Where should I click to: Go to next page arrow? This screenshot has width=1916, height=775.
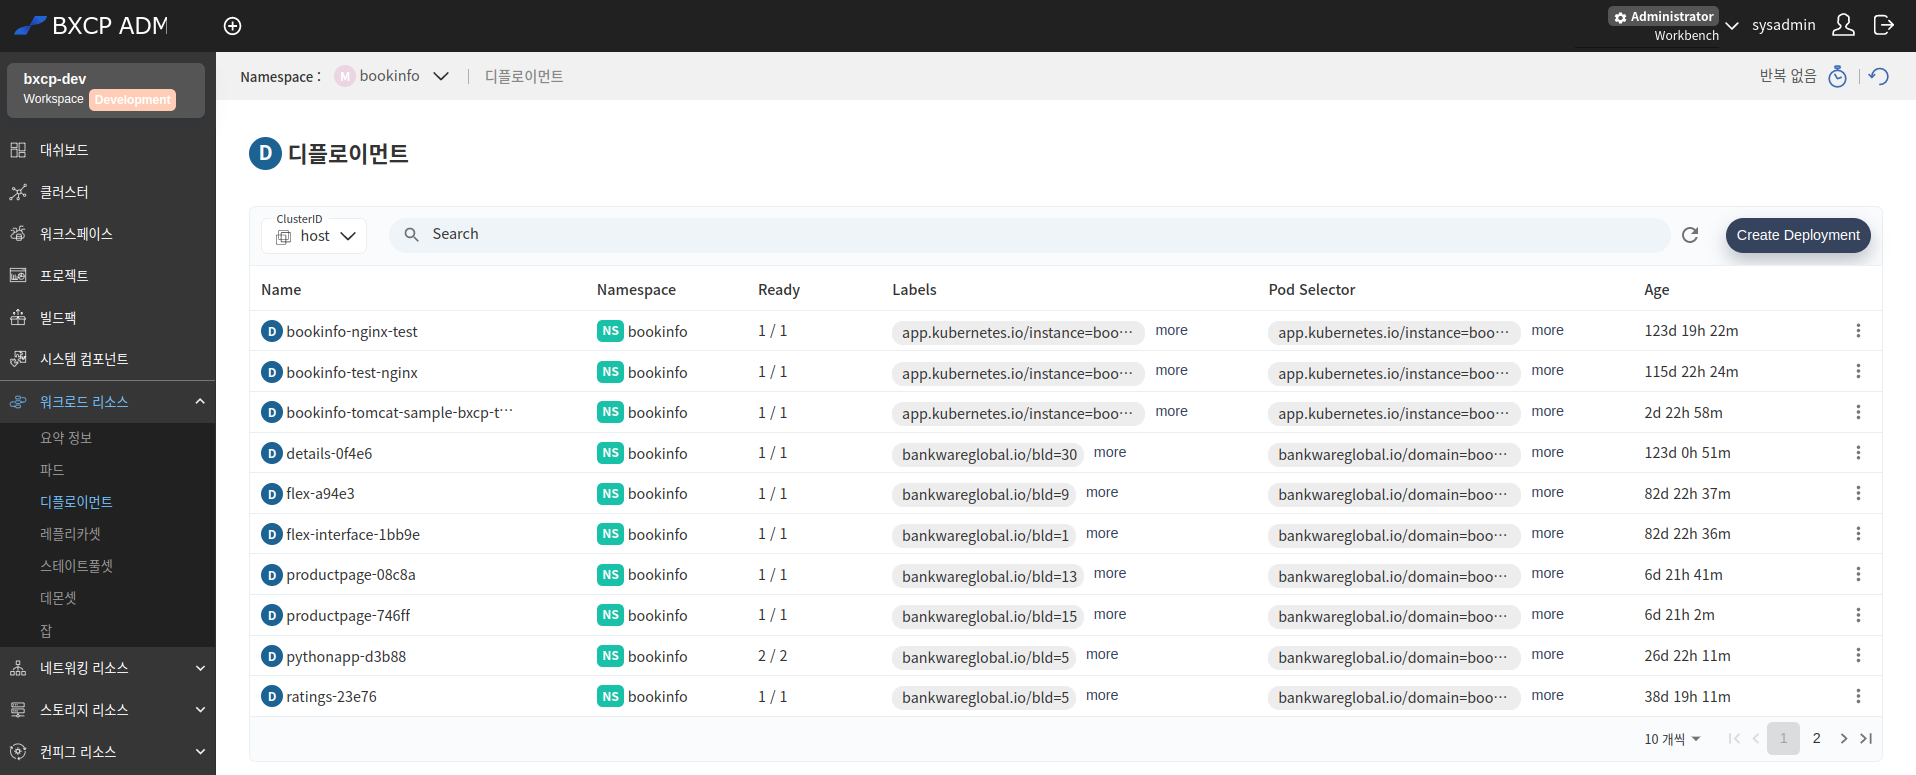point(1844,739)
